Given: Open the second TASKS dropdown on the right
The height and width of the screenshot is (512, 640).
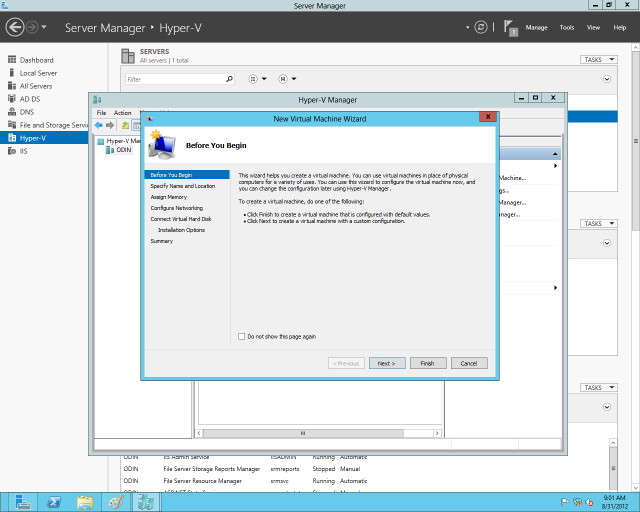Looking at the screenshot, I should [599, 223].
